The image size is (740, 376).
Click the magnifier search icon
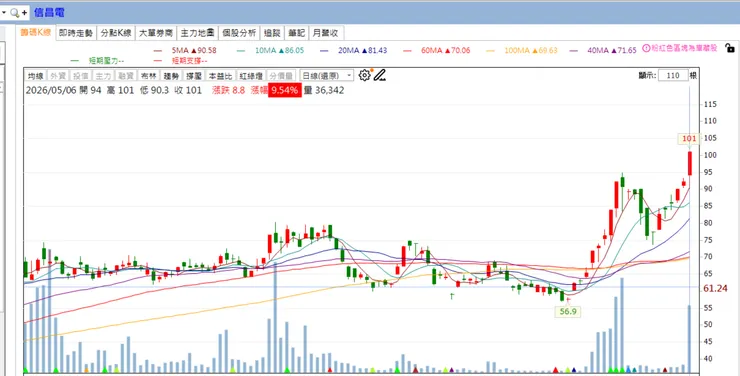(x=15, y=13)
